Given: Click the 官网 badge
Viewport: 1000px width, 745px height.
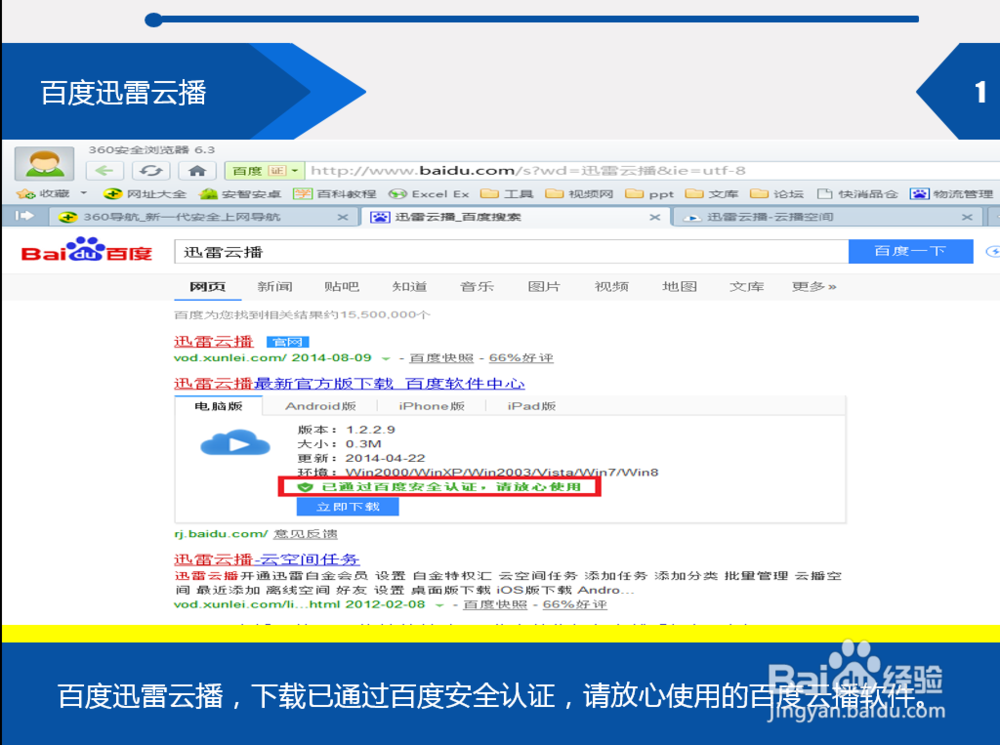Looking at the screenshot, I should (x=288, y=342).
